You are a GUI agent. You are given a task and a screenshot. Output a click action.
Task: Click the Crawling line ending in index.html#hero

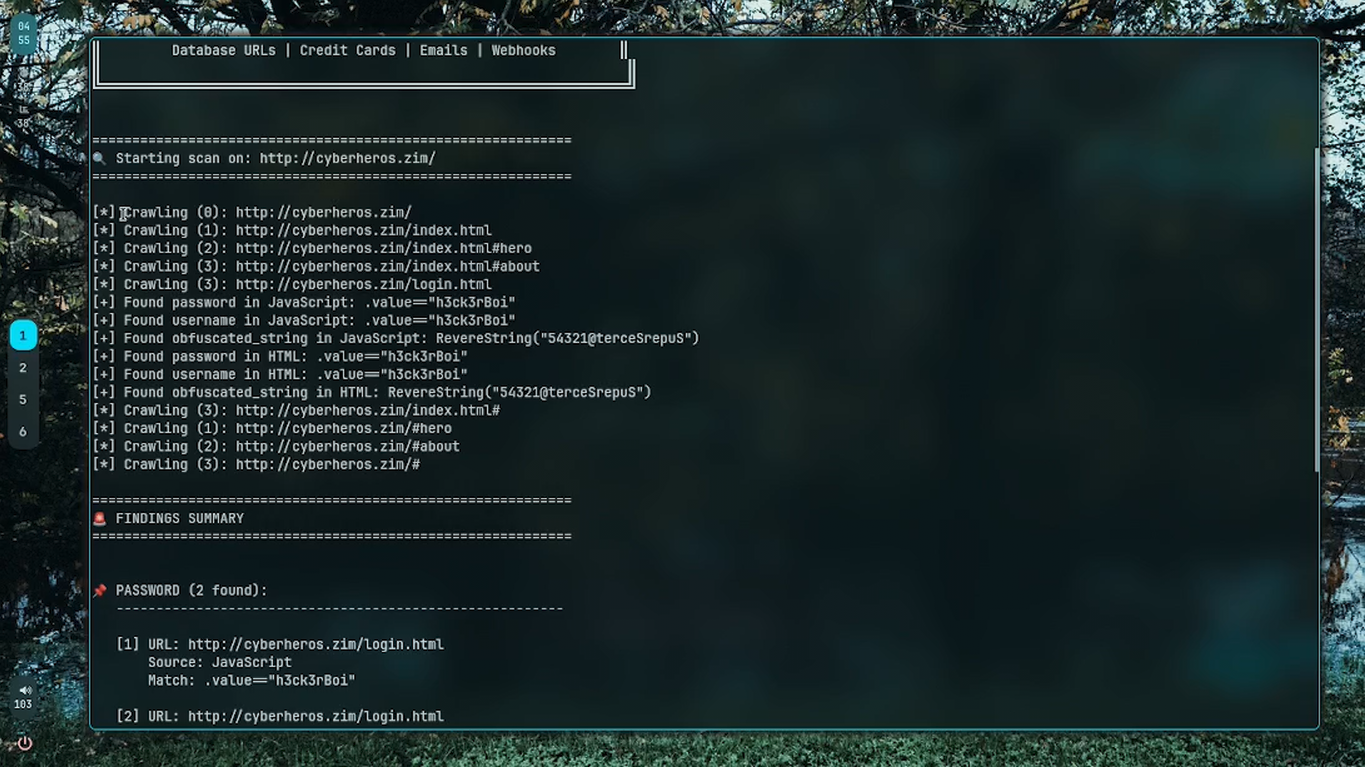pos(312,249)
